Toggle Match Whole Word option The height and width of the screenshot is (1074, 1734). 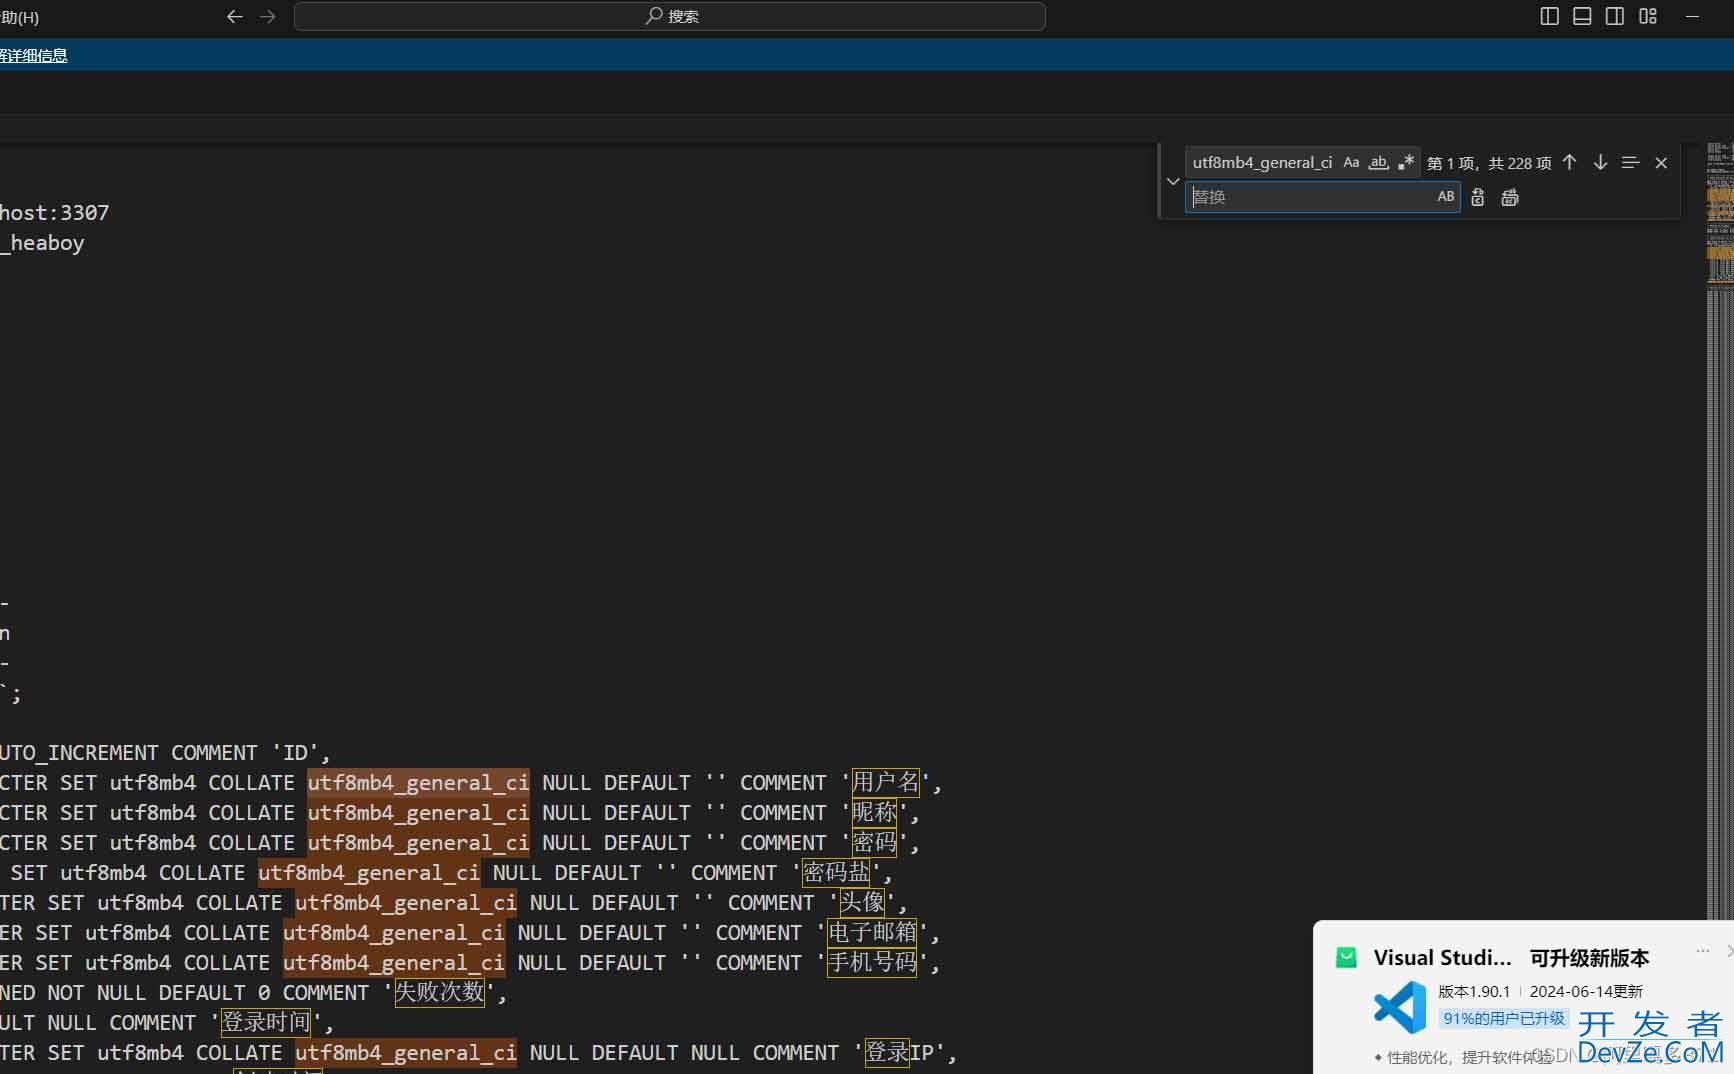click(x=1378, y=162)
